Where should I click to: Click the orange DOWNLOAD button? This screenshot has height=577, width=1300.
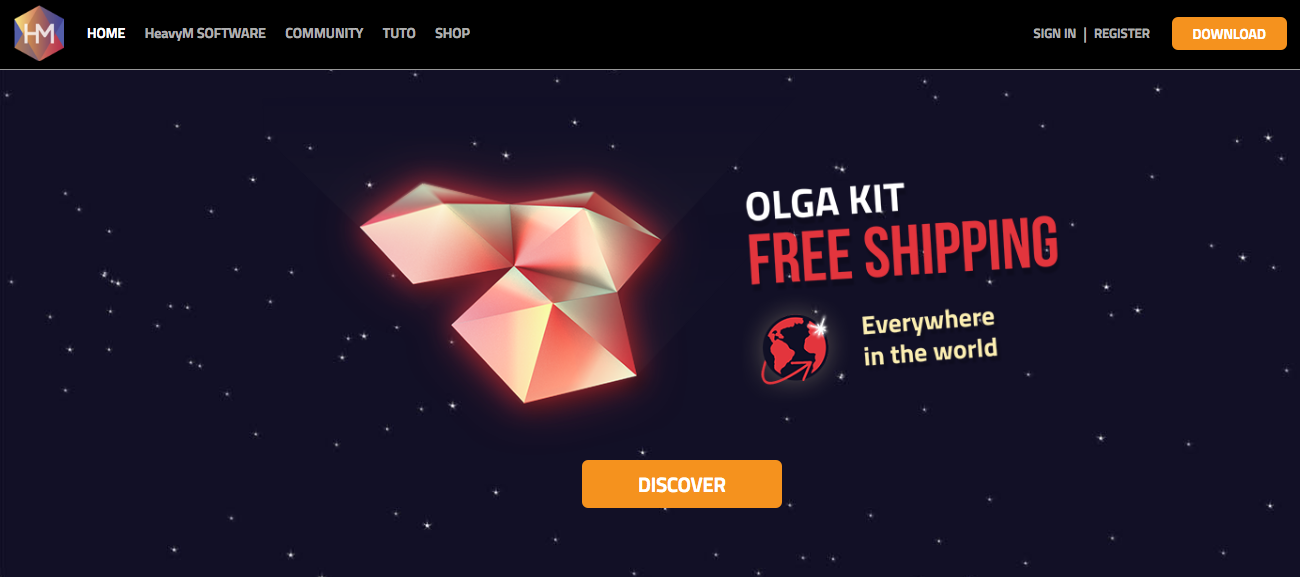(x=1229, y=34)
